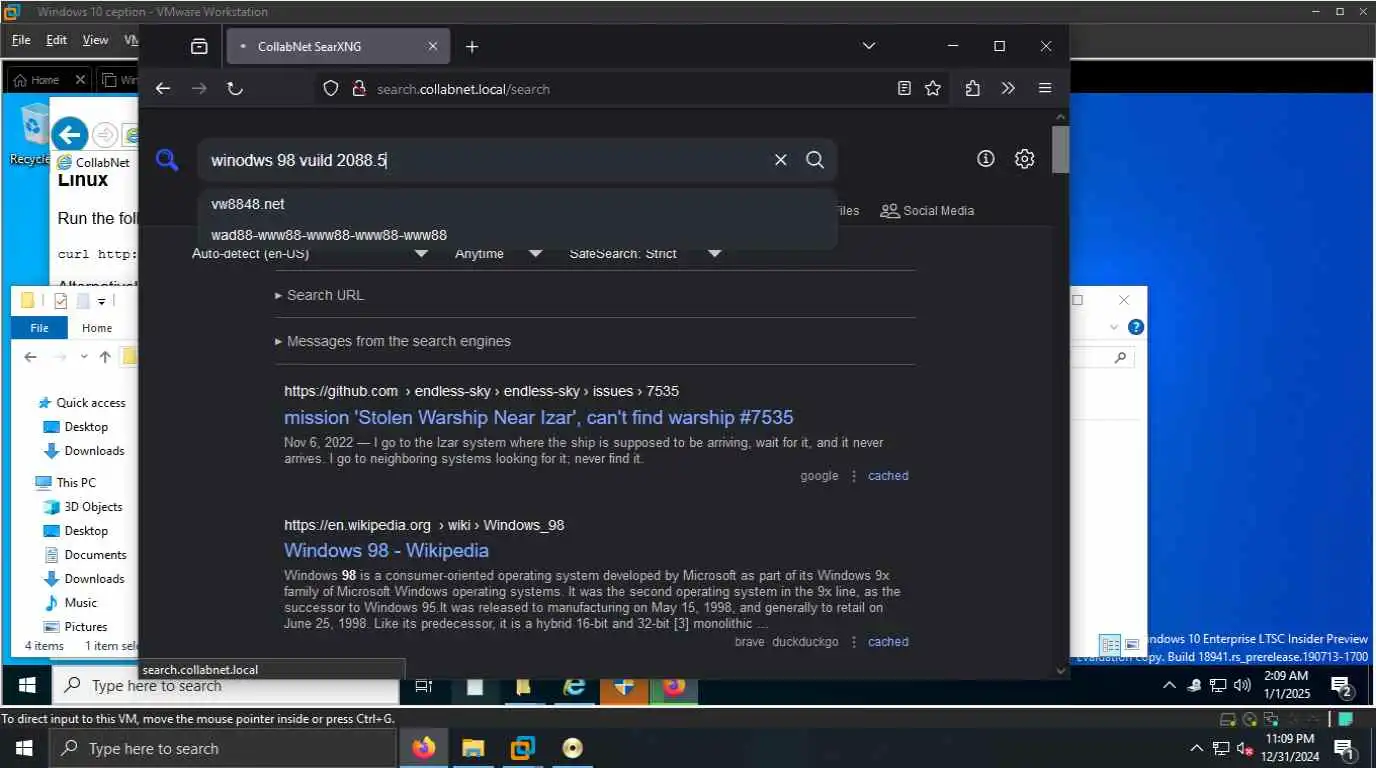The width and height of the screenshot is (1376, 768).
Task: Open recent locations dropdown in File Explorer
Action: 84,357
